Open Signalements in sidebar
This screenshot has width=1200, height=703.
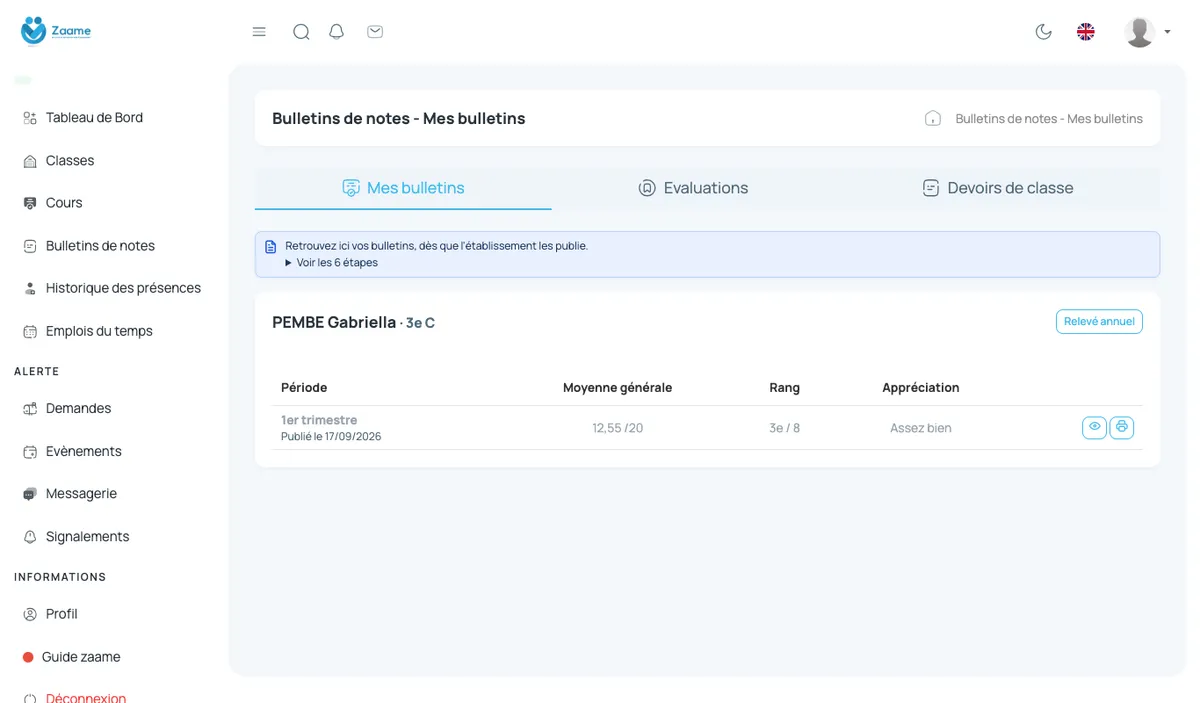tap(87, 537)
